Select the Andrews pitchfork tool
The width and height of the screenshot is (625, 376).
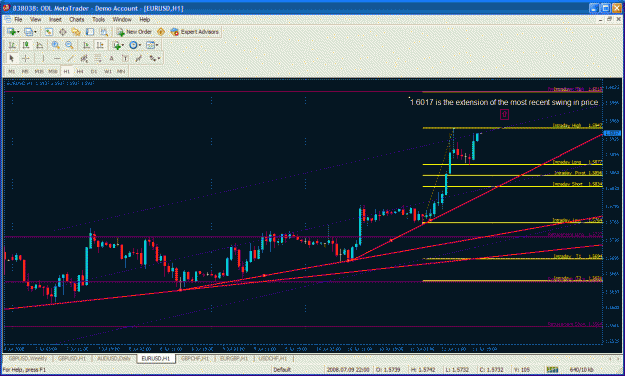click(138, 58)
